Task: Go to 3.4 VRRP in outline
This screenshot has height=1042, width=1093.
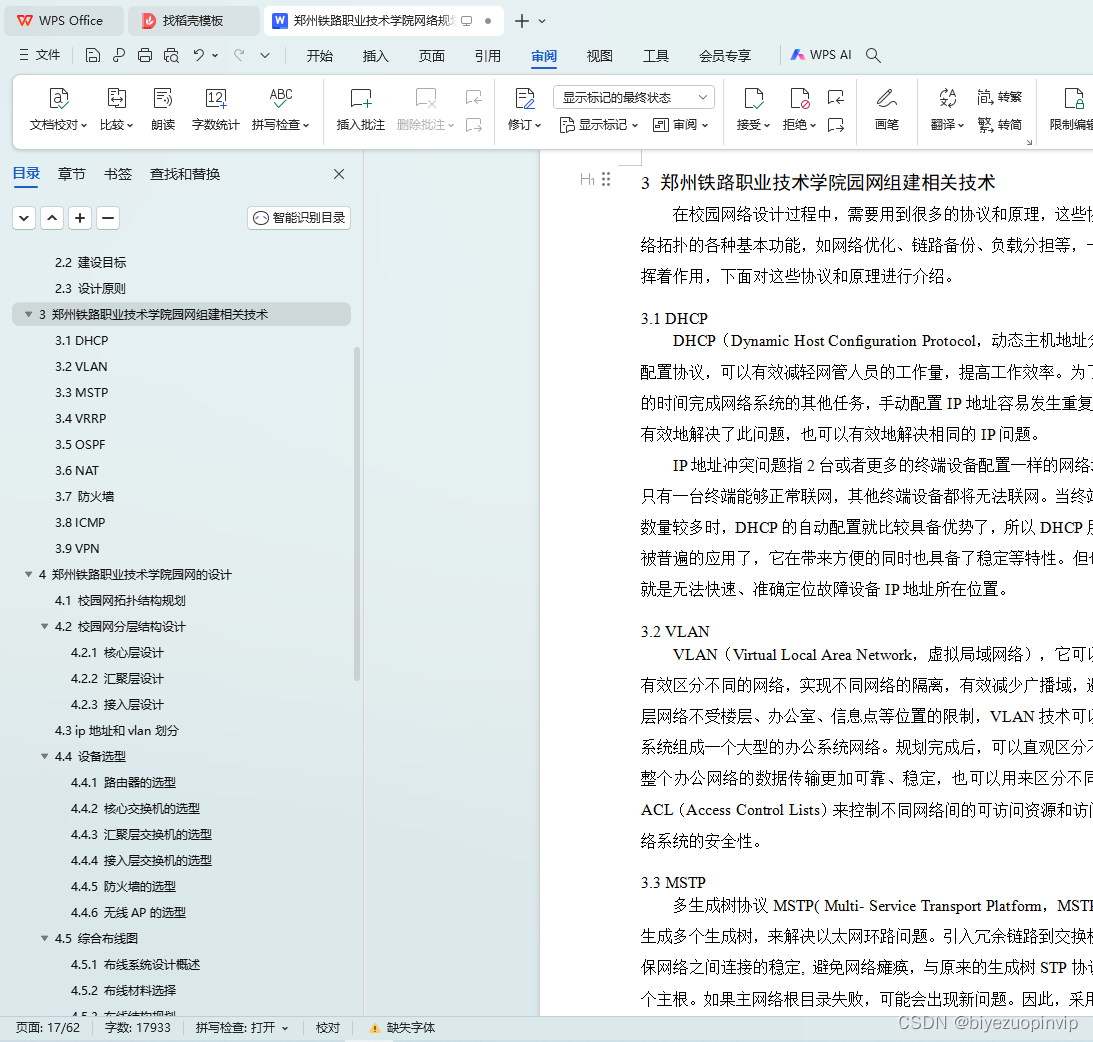Action: click(x=80, y=418)
